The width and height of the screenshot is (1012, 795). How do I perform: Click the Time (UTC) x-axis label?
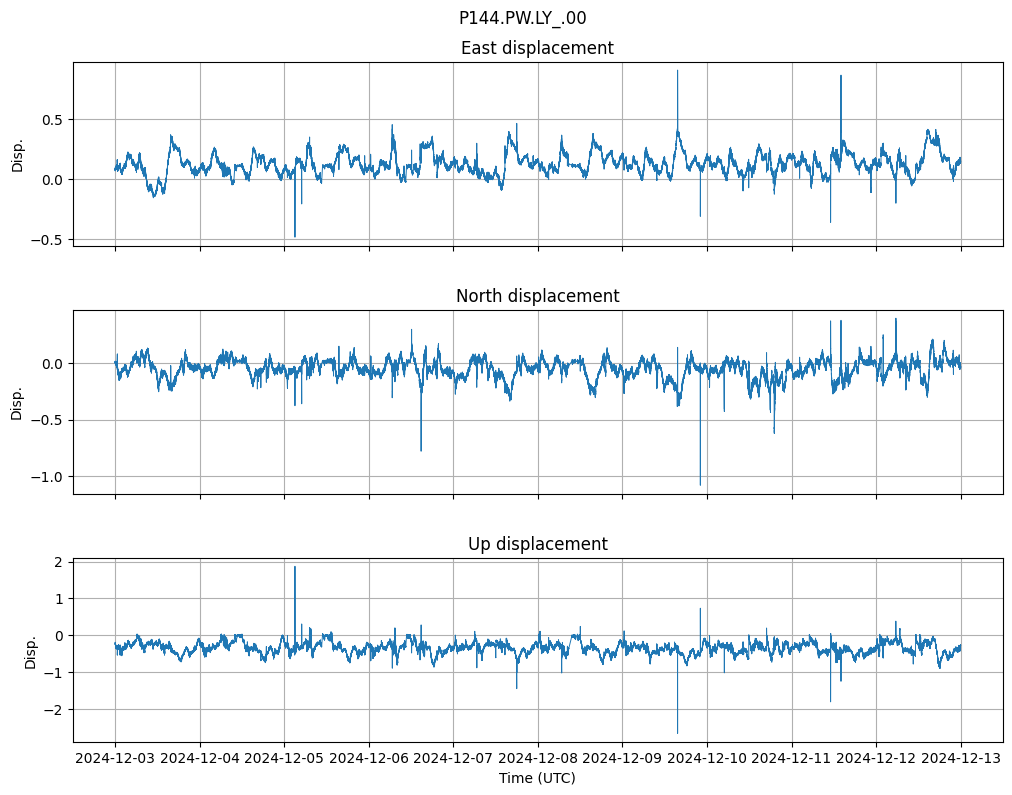pyautogui.click(x=537, y=778)
